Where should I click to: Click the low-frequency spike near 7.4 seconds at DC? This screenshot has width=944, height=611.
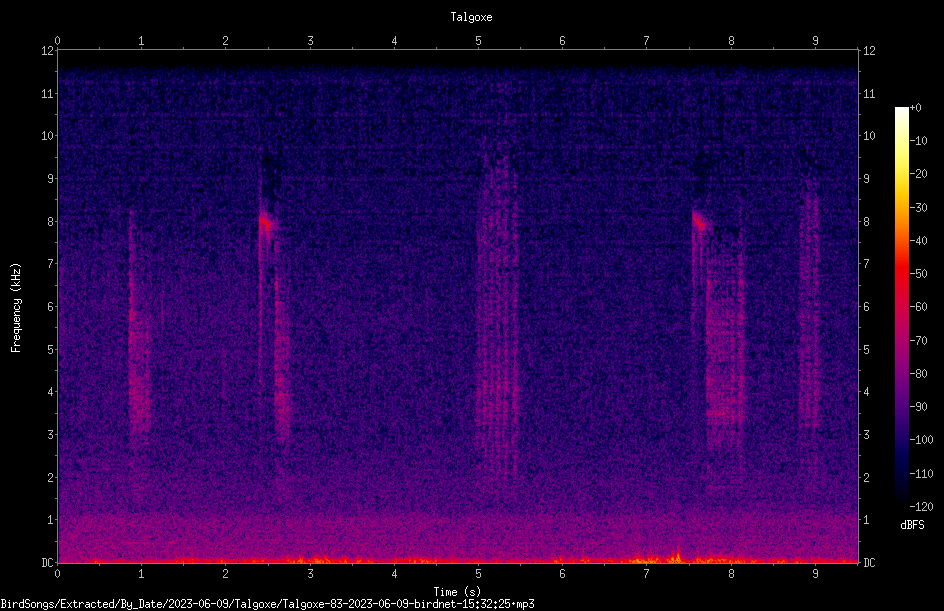click(678, 555)
